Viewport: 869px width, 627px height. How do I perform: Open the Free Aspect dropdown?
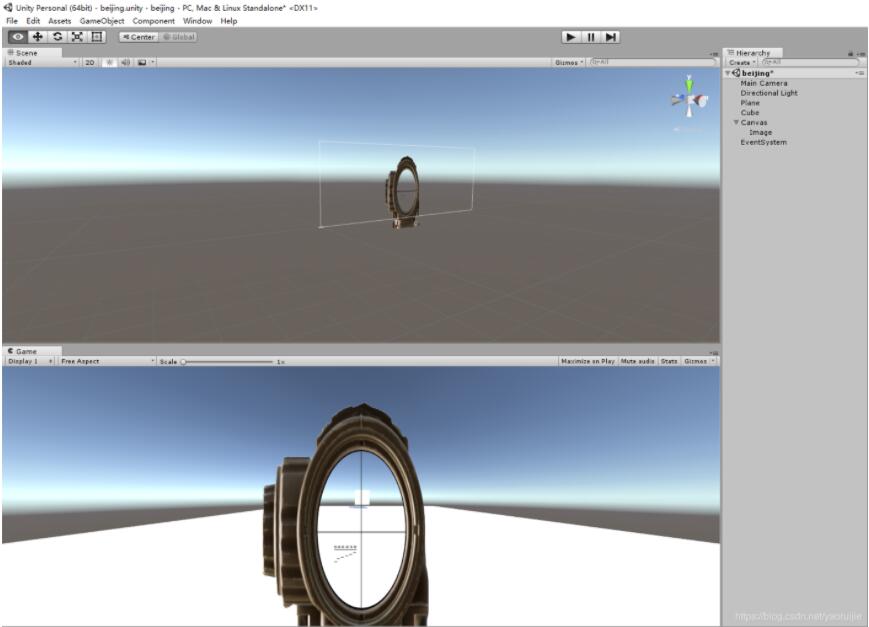107,361
